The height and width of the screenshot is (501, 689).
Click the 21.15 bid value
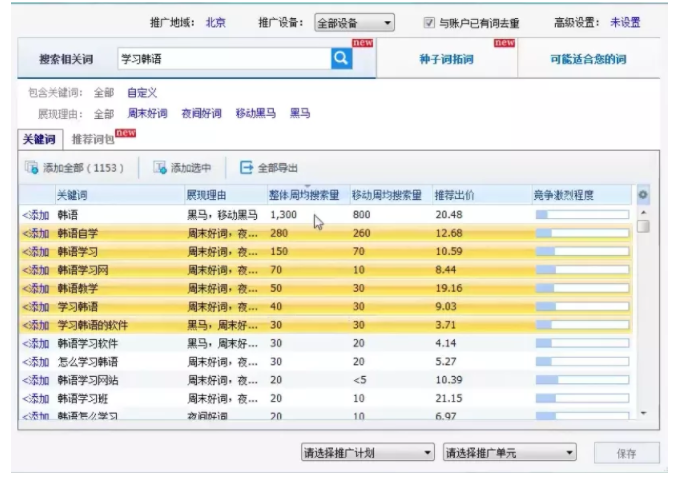coord(449,398)
